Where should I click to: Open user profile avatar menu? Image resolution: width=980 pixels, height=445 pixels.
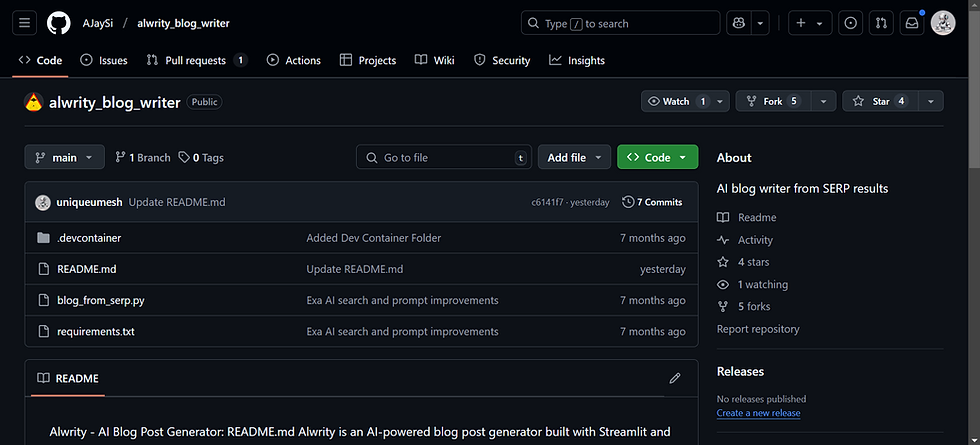point(942,23)
